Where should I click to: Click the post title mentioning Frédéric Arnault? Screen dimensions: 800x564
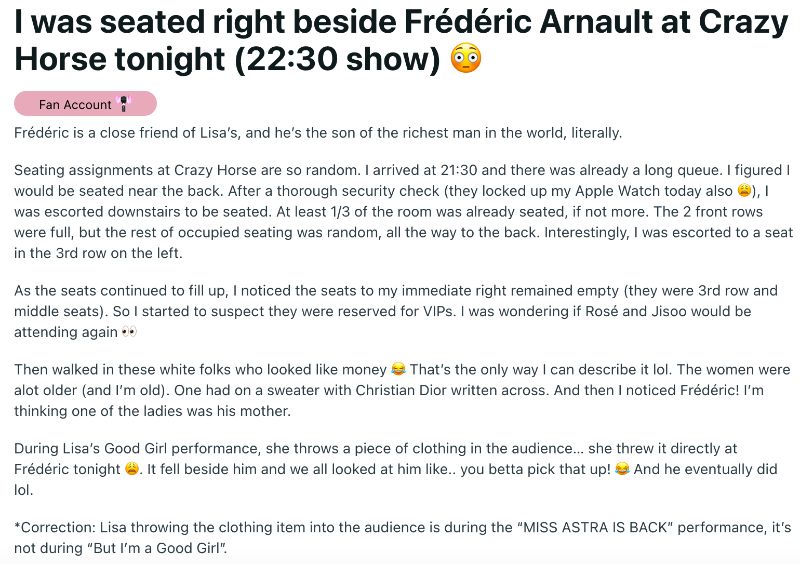tap(400, 40)
